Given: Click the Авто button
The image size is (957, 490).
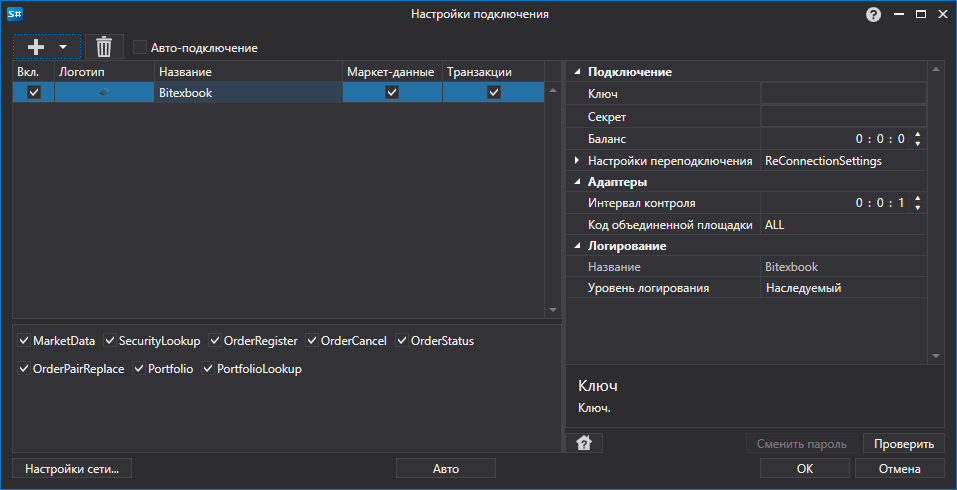Looking at the screenshot, I should [x=446, y=469].
